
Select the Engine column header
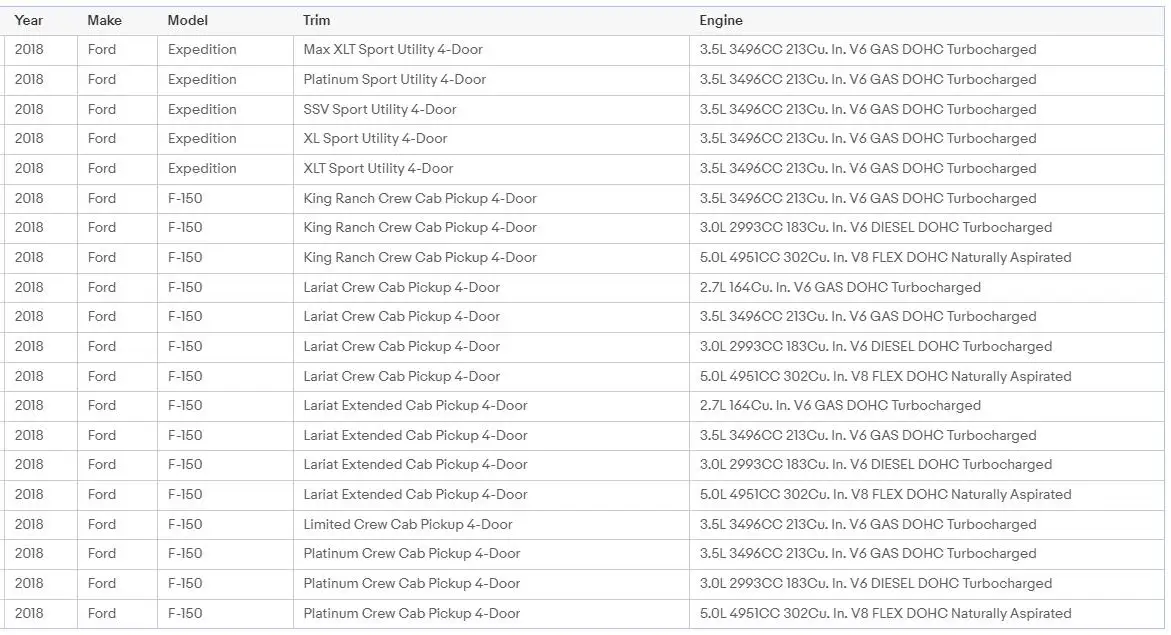tap(721, 20)
